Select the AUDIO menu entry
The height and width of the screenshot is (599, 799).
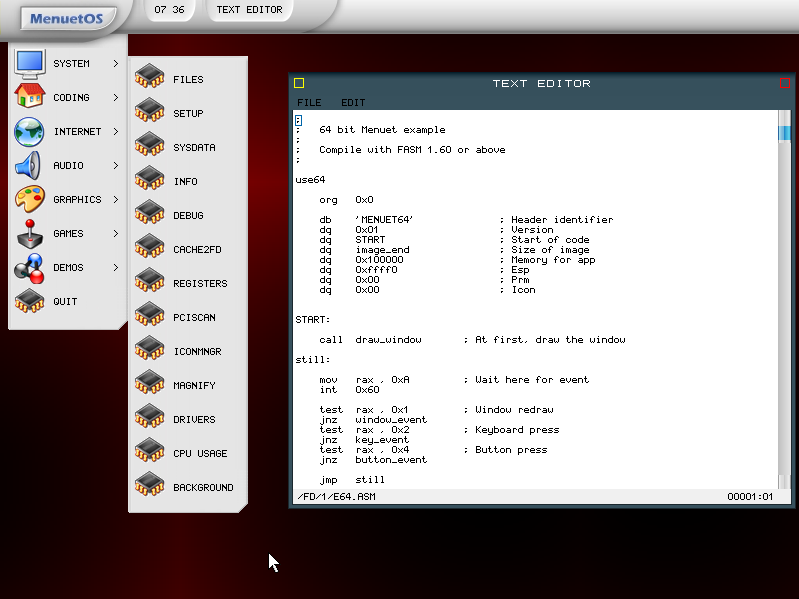[x=68, y=166]
